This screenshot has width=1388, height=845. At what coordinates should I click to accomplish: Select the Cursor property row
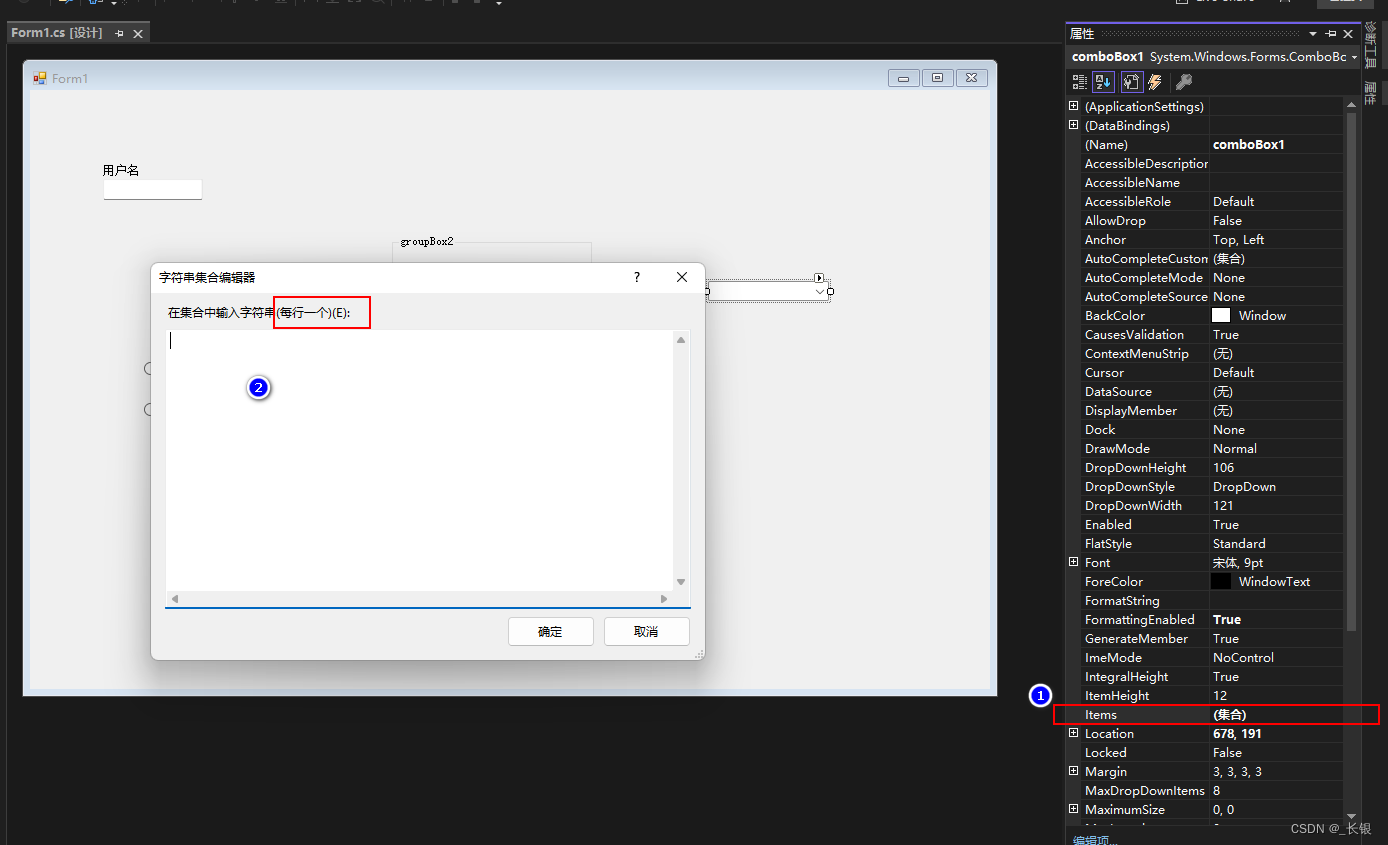(x=1205, y=372)
